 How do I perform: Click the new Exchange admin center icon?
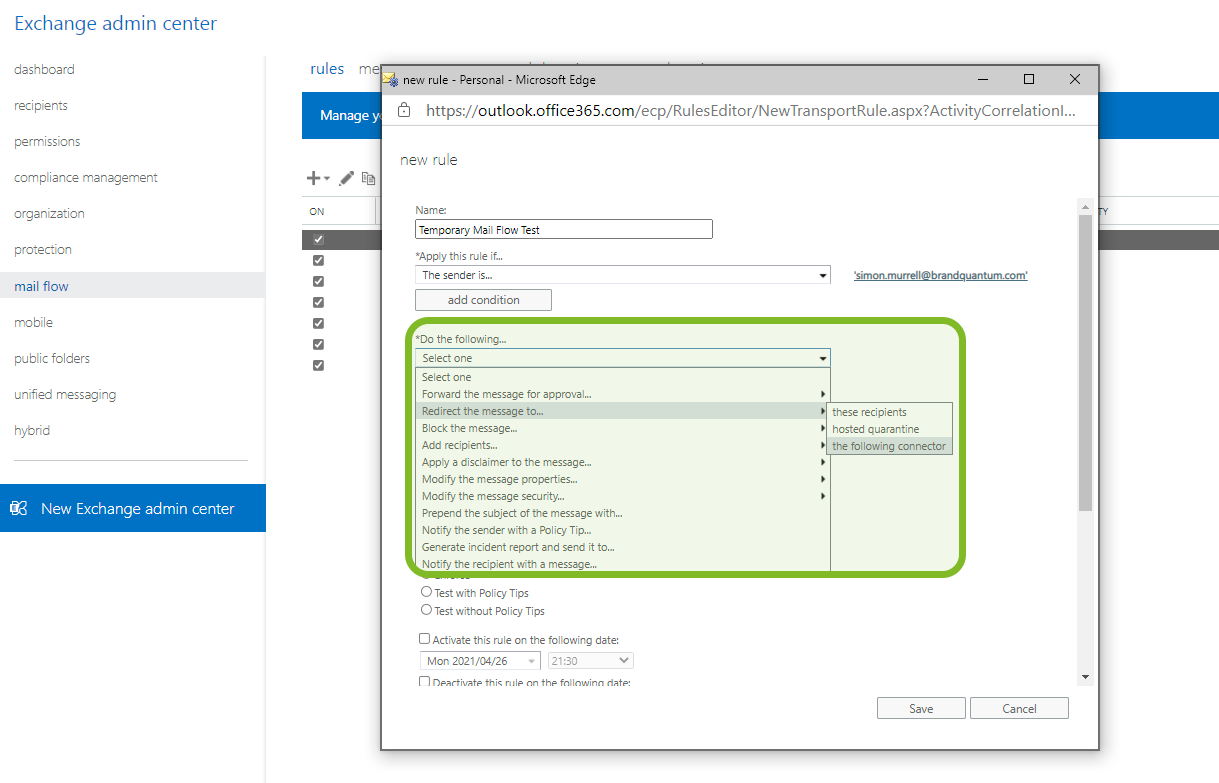pyautogui.click(x=18, y=508)
